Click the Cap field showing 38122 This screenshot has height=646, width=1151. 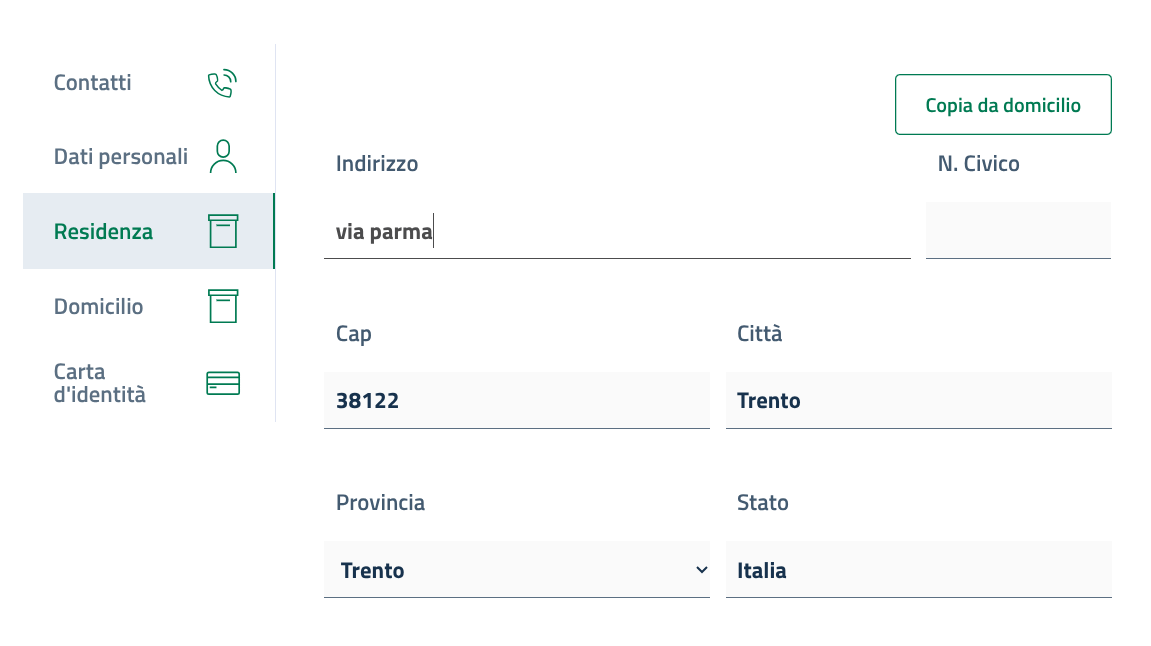pyautogui.click(x=516, y=401)
